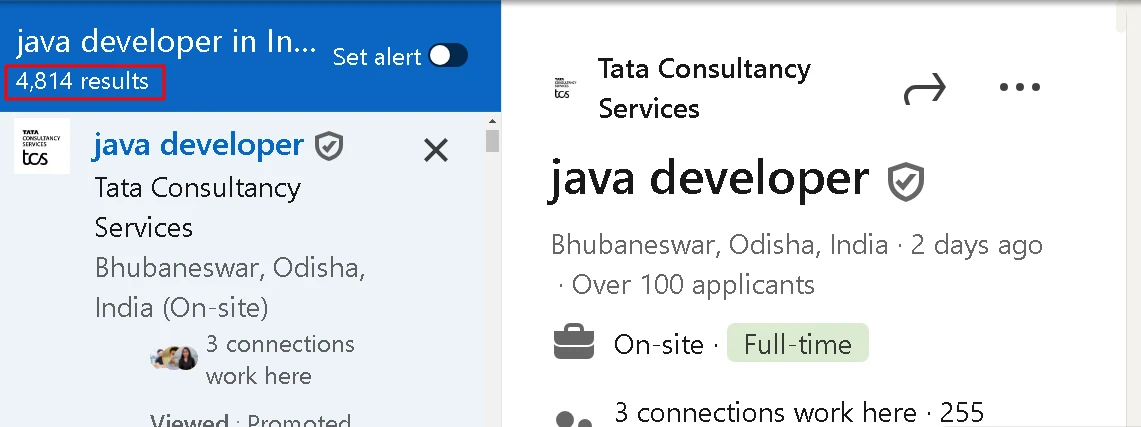Toggle the Set alert switch
Image resolution: width=1141 pixels, height=427 pixels.
click(448, 56)
